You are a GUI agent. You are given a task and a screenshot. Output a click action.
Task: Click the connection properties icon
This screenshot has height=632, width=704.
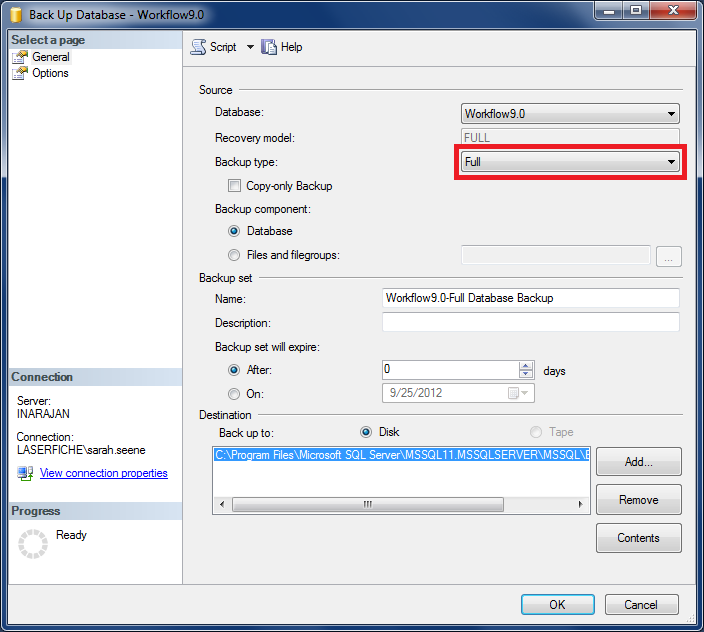point(25,473)
